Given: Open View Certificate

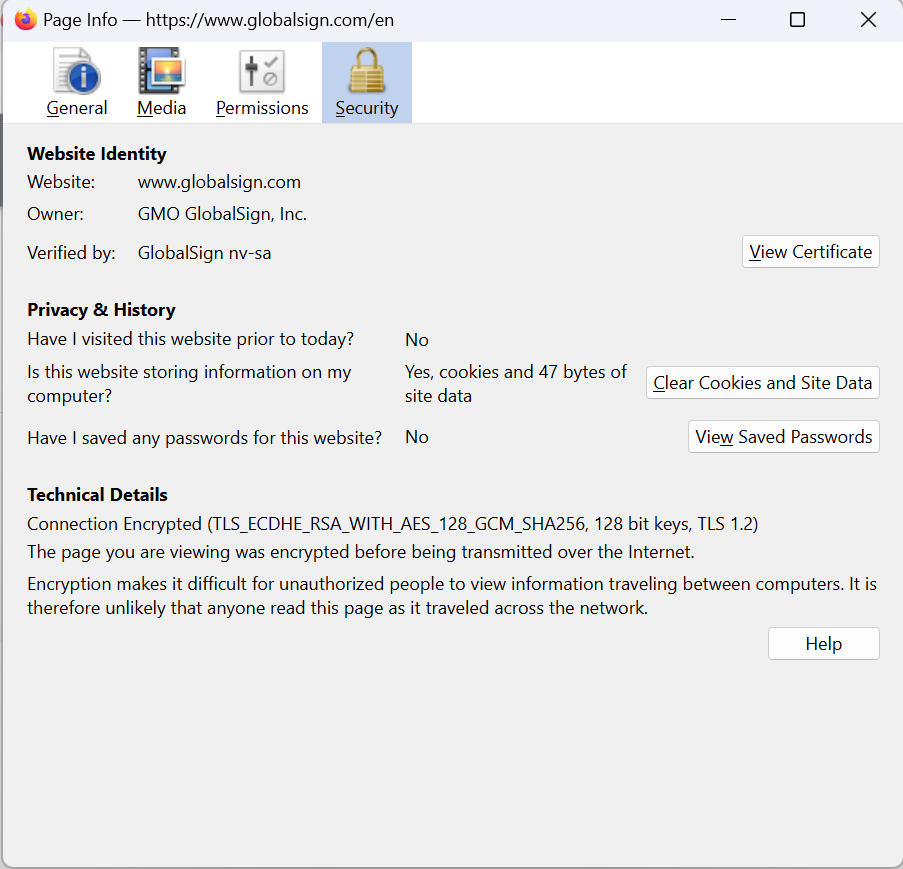Looking at the screenshot, I should pyautogui.click(x=811, y=252).
